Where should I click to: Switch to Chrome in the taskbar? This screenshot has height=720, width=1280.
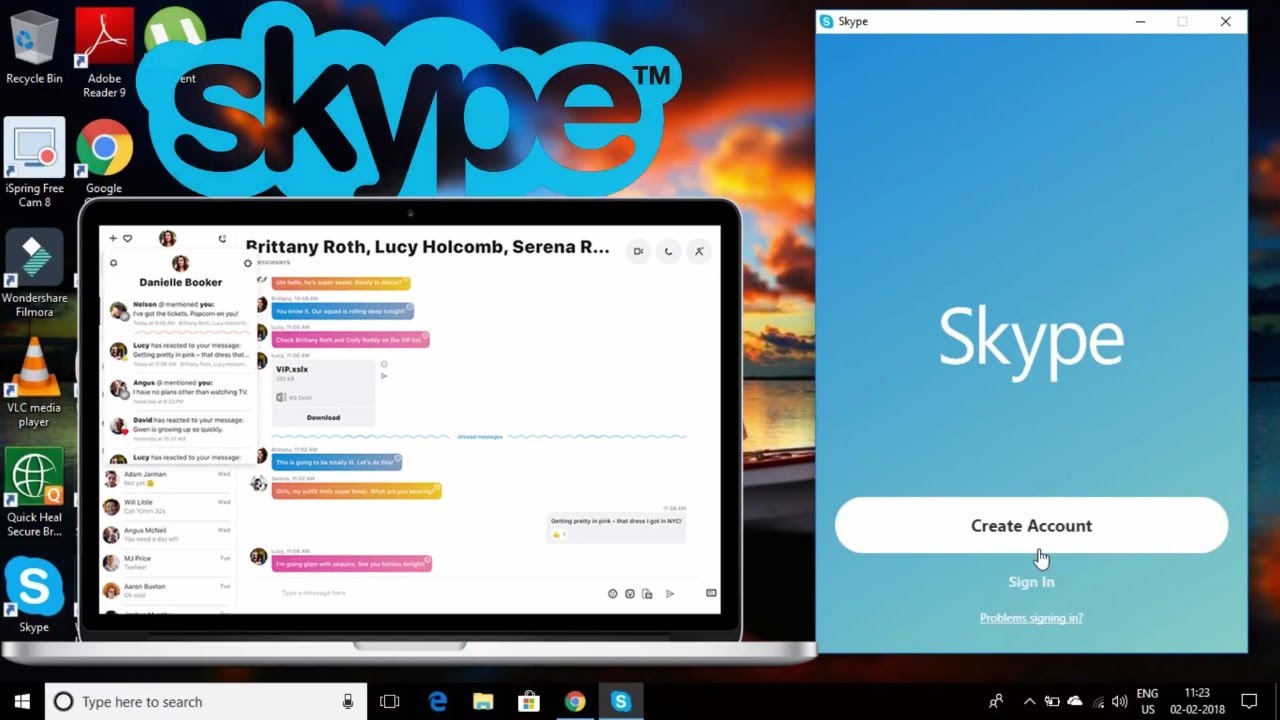[x=575, y=701]
